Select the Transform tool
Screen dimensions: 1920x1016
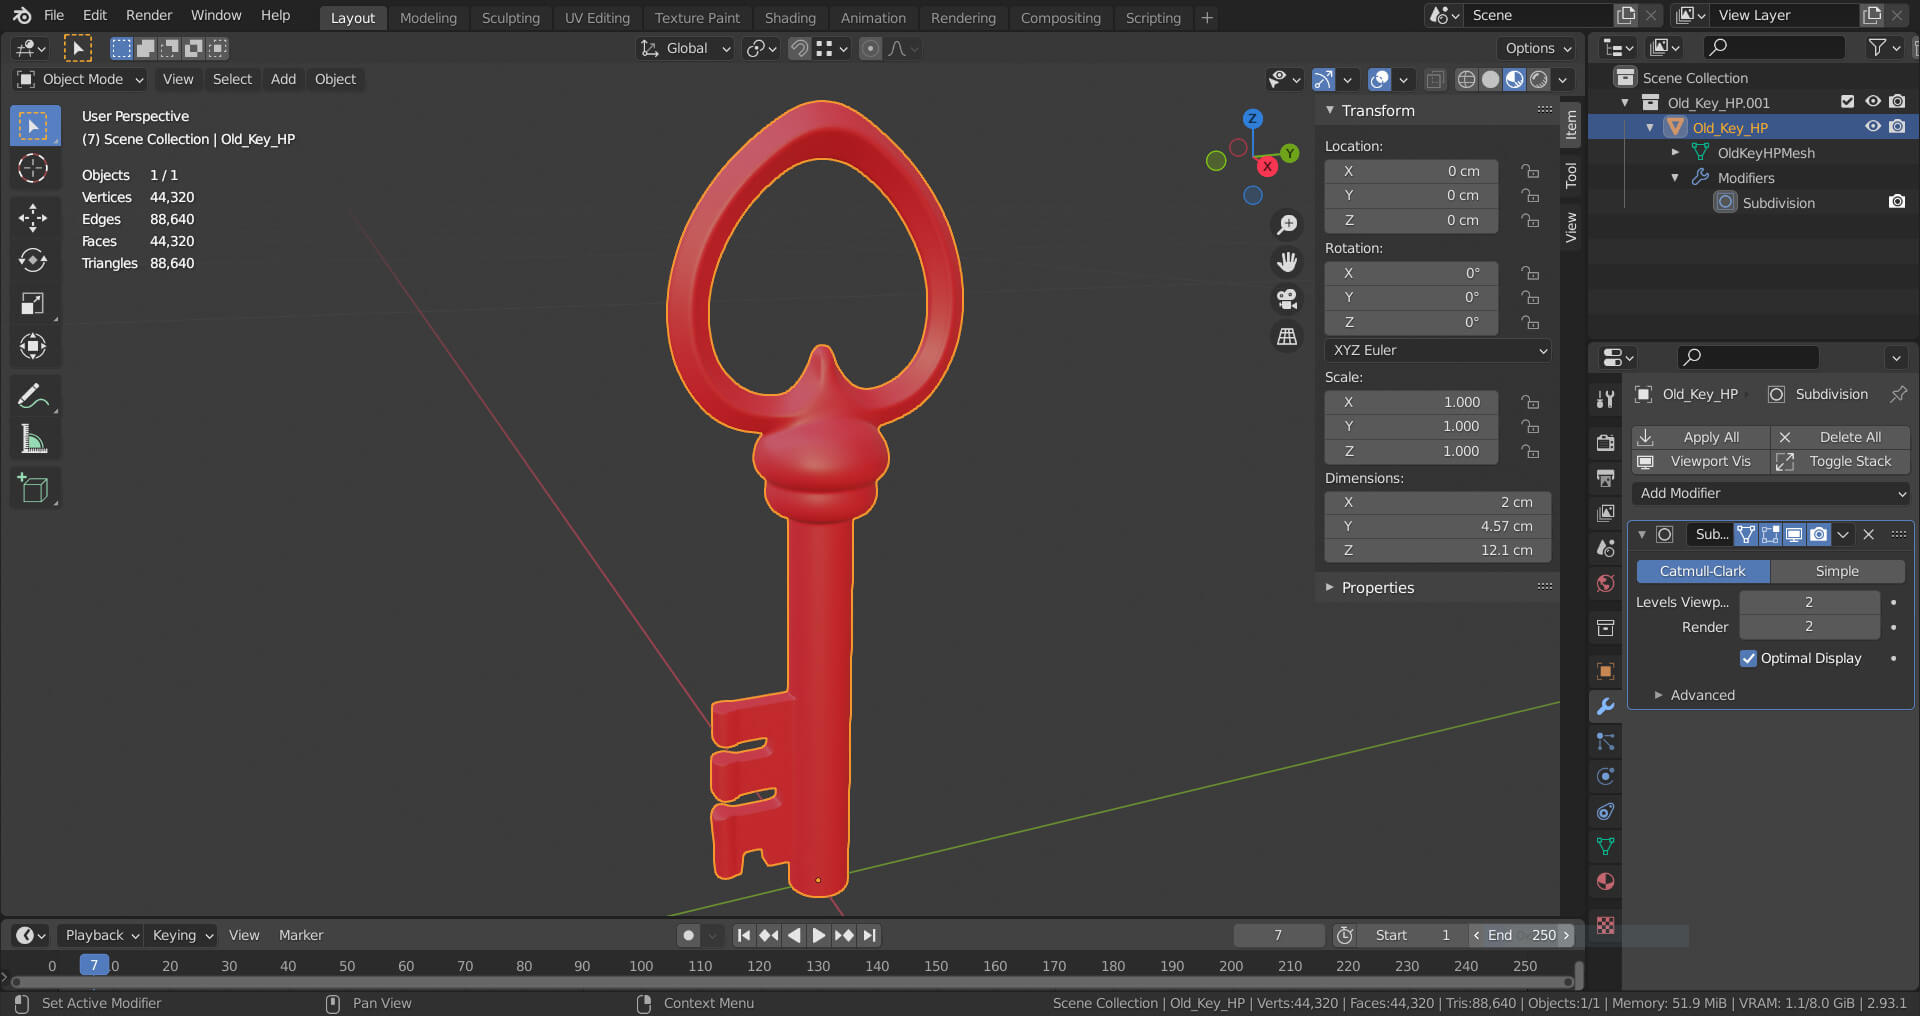pos(33,346)
